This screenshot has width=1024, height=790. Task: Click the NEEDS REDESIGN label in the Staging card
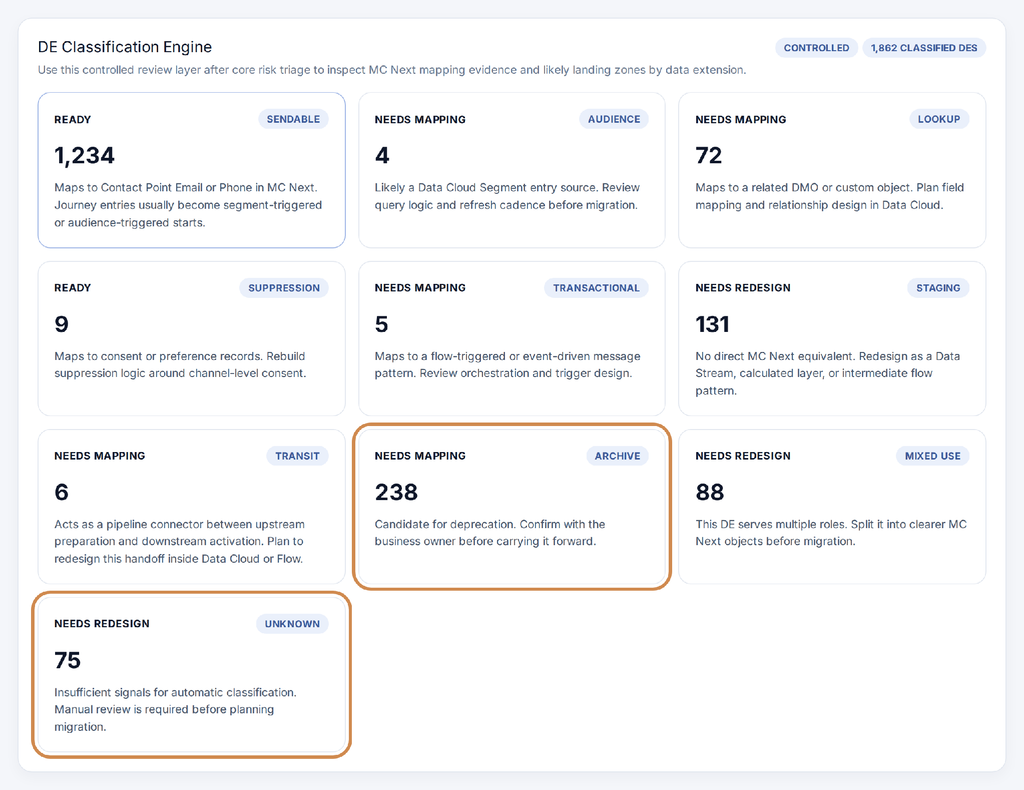tap(743, 288)
